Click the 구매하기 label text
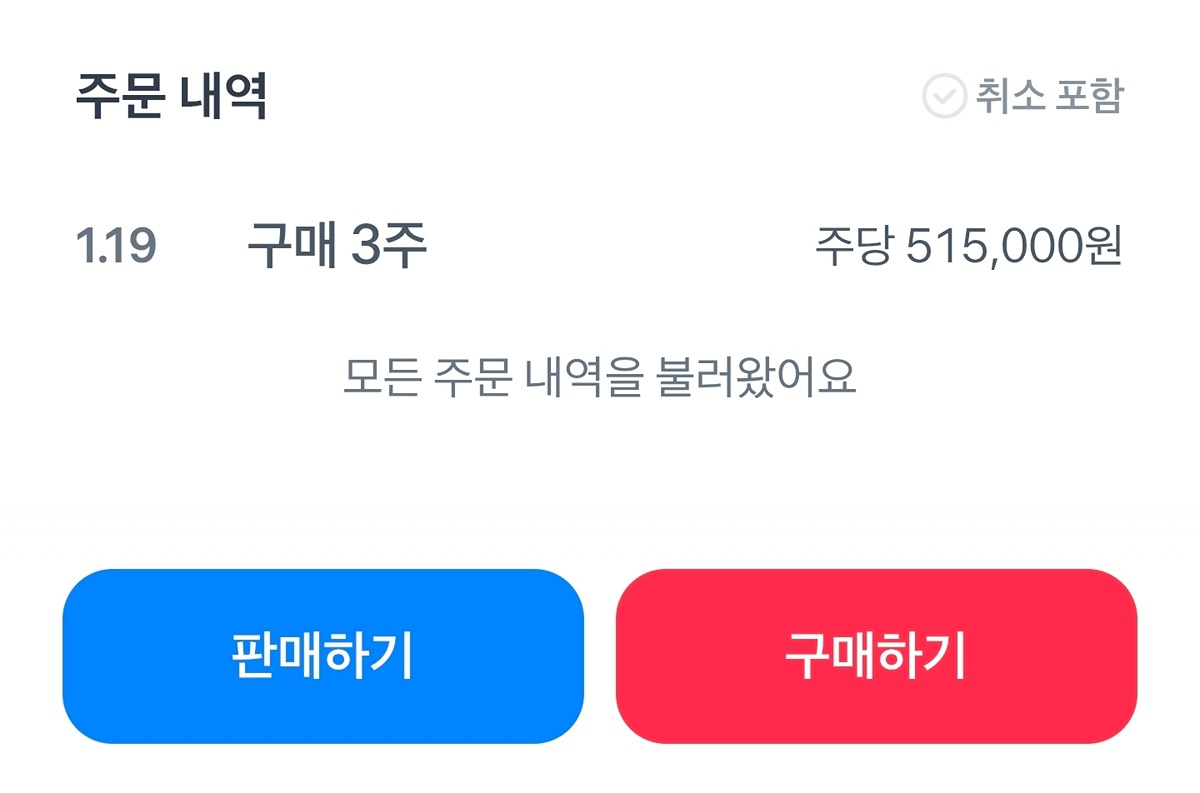This screenshot has height=793, width=1200. (x=875, y=656)
